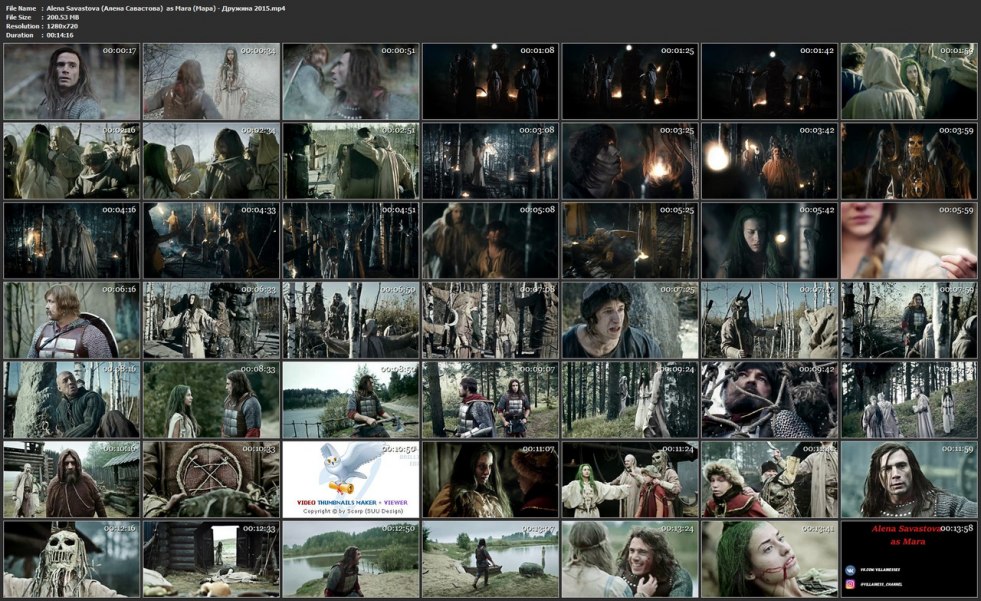Select the thumbnail stamped 00:11:24

[628, 480]
